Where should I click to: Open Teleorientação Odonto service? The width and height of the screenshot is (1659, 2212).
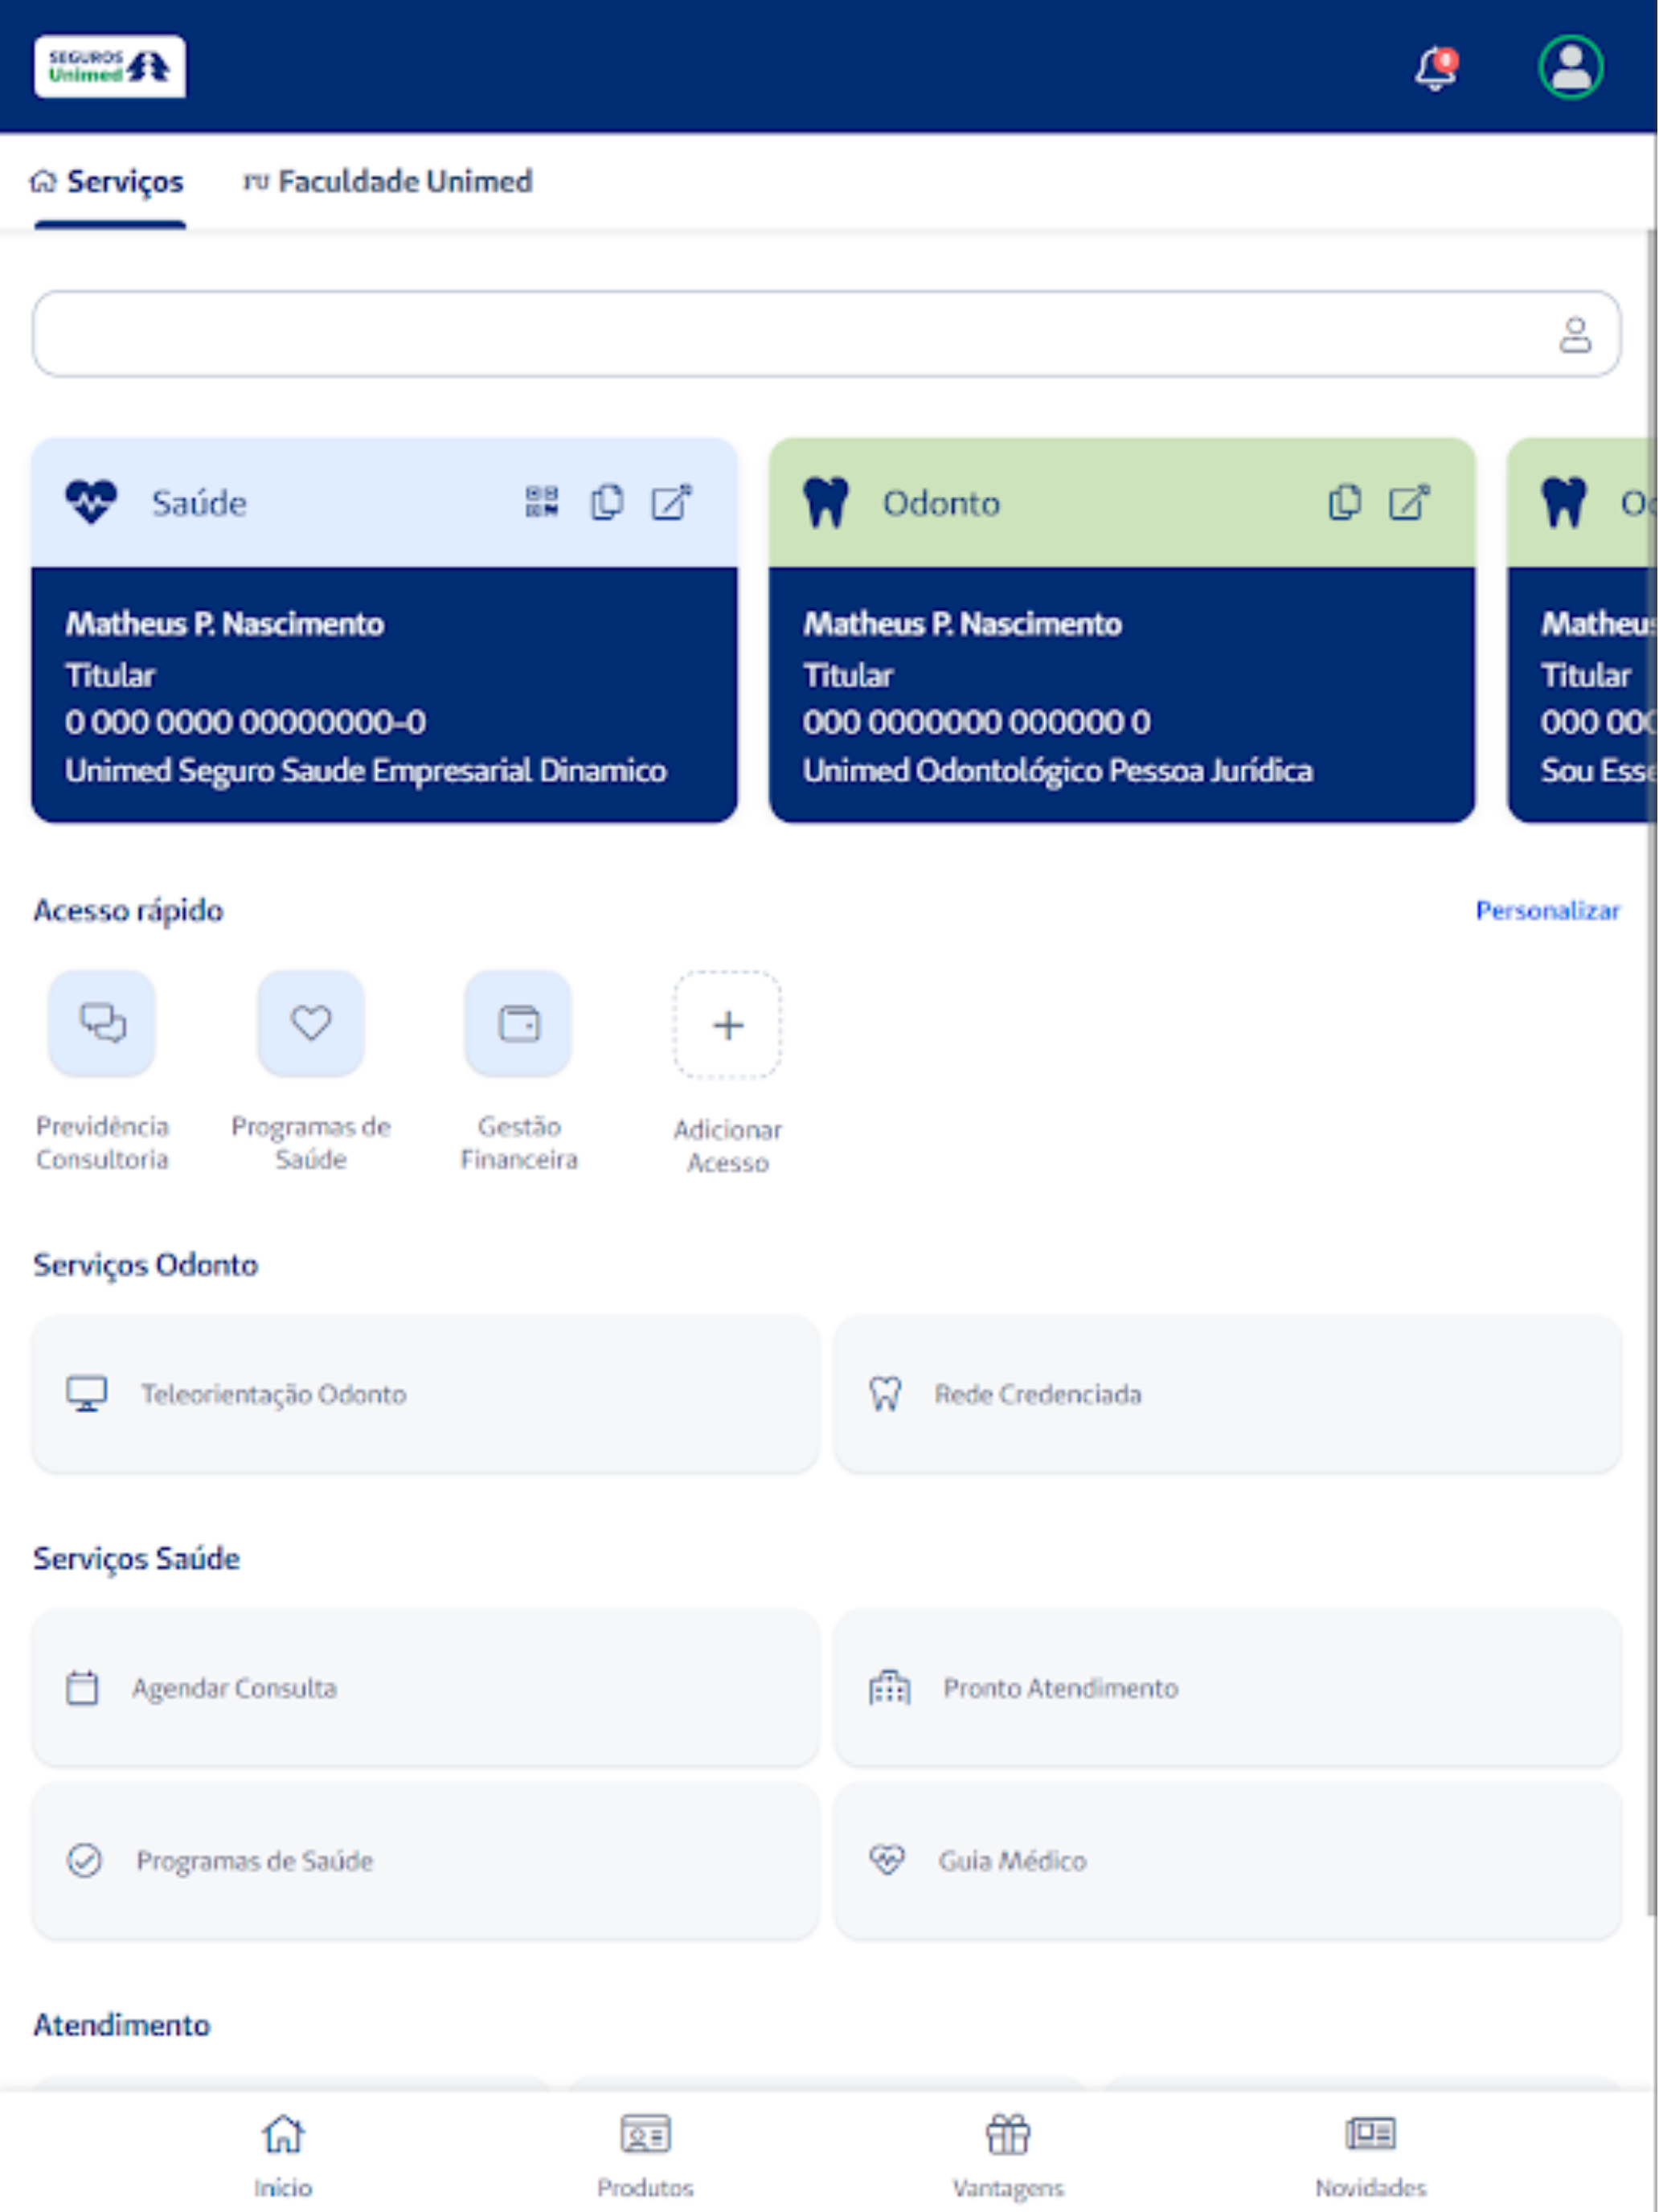click(426, 1394)
